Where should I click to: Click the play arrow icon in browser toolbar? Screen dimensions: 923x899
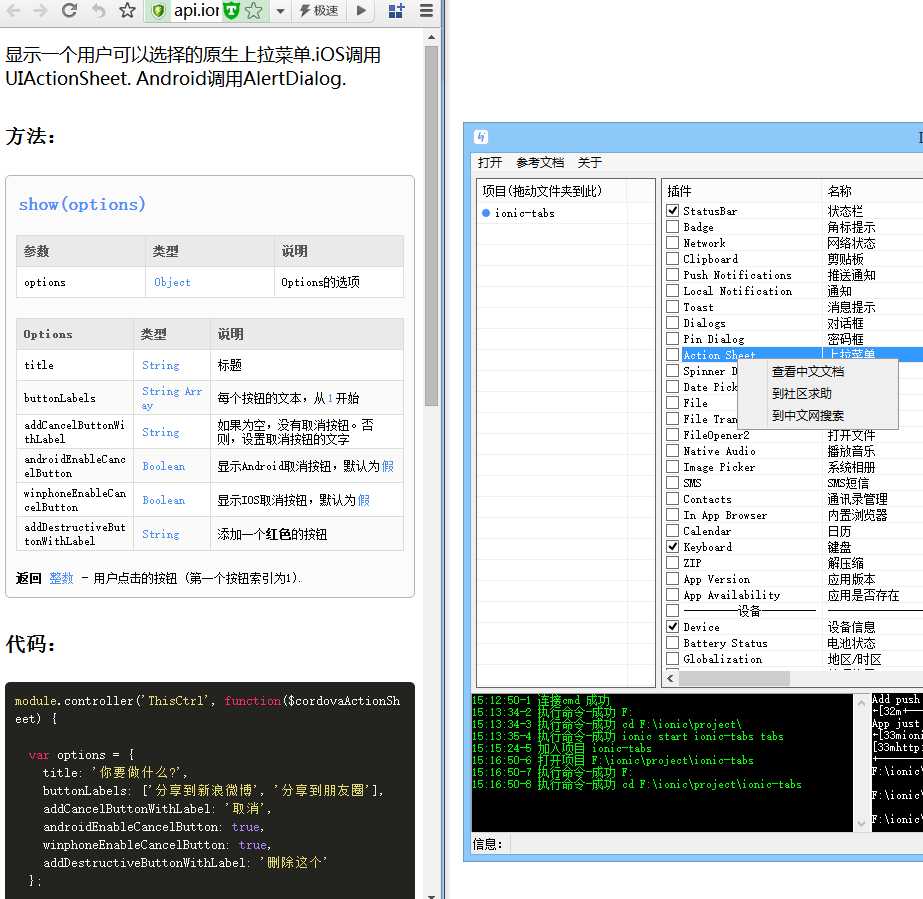[361, 10]
